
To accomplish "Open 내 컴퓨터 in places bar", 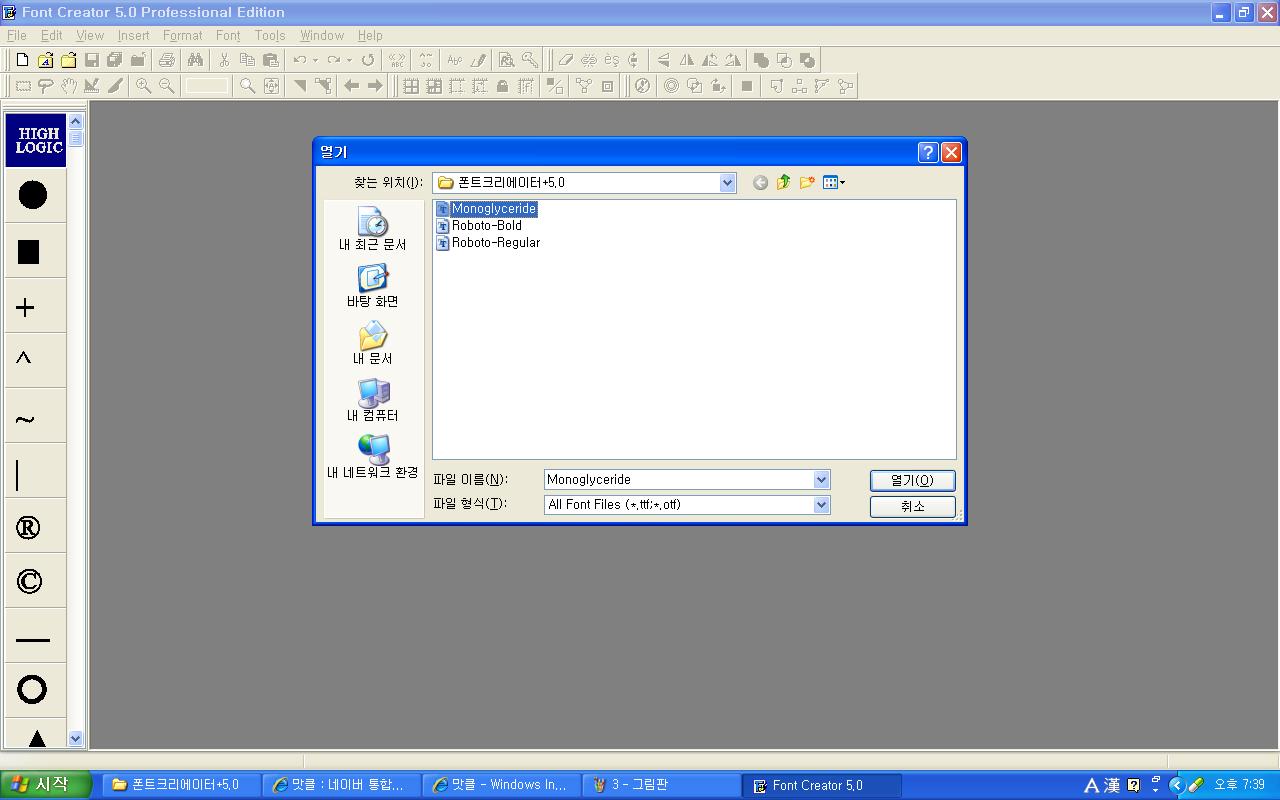I will click(x=373, y=400).
